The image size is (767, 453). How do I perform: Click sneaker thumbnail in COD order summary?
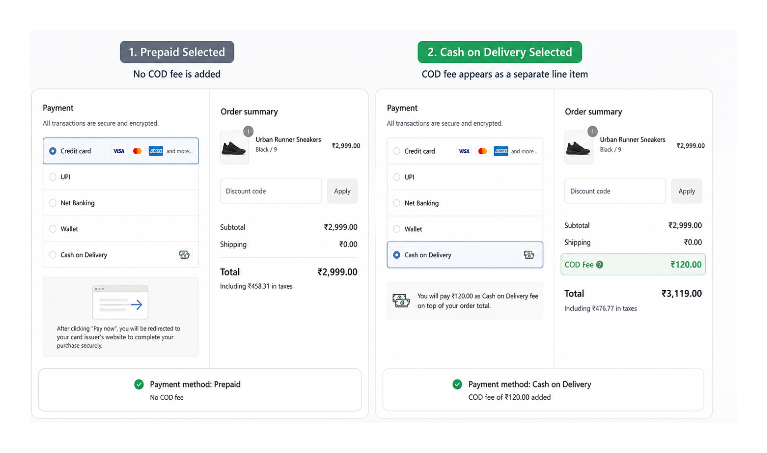(578, 147)
